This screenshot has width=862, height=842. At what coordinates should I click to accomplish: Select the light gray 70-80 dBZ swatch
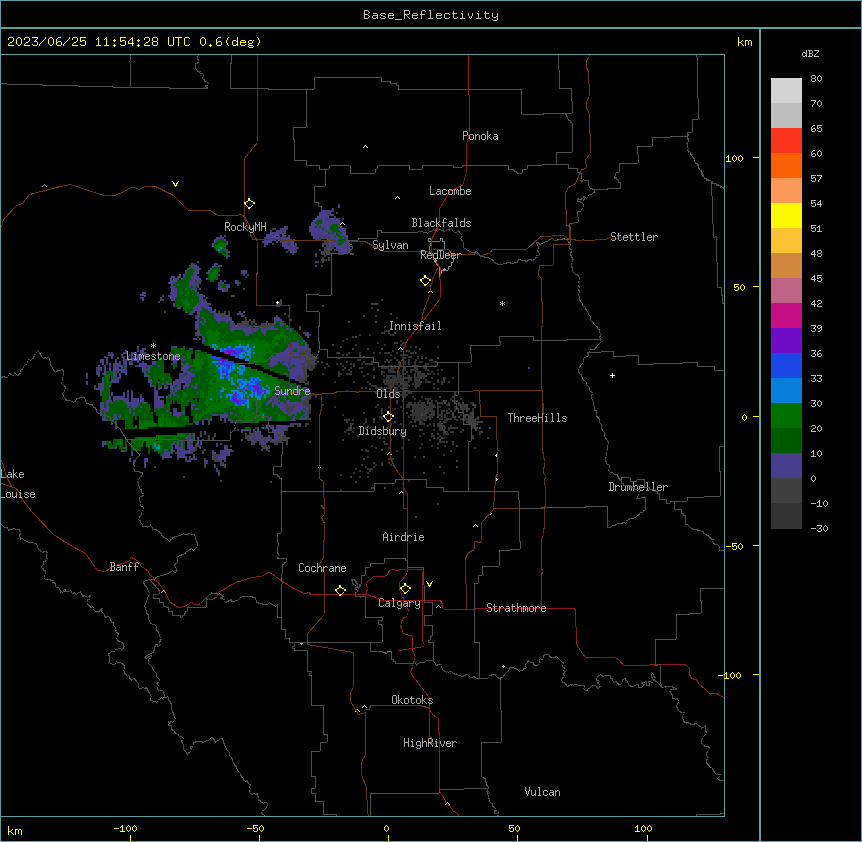point(786,91)
